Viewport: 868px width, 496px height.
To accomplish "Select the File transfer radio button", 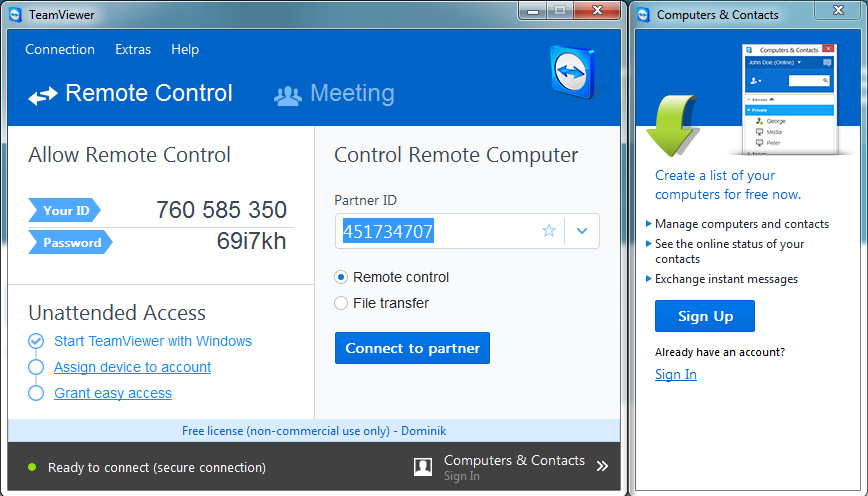I will (x=341, y=303).
